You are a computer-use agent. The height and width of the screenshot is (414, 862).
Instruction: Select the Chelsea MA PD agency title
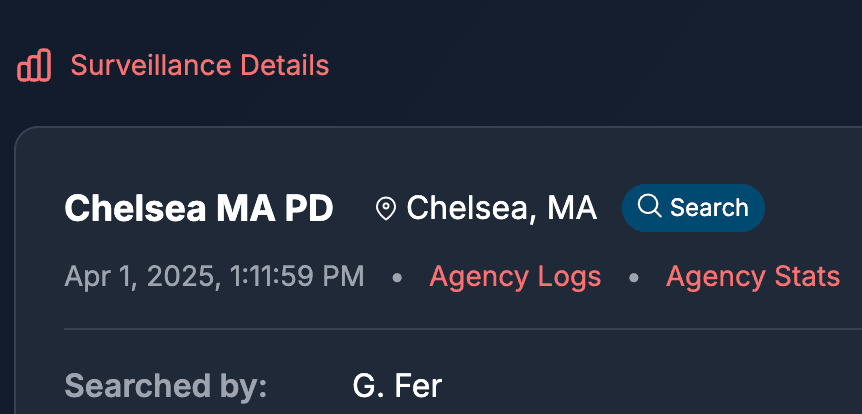(199, 208)
